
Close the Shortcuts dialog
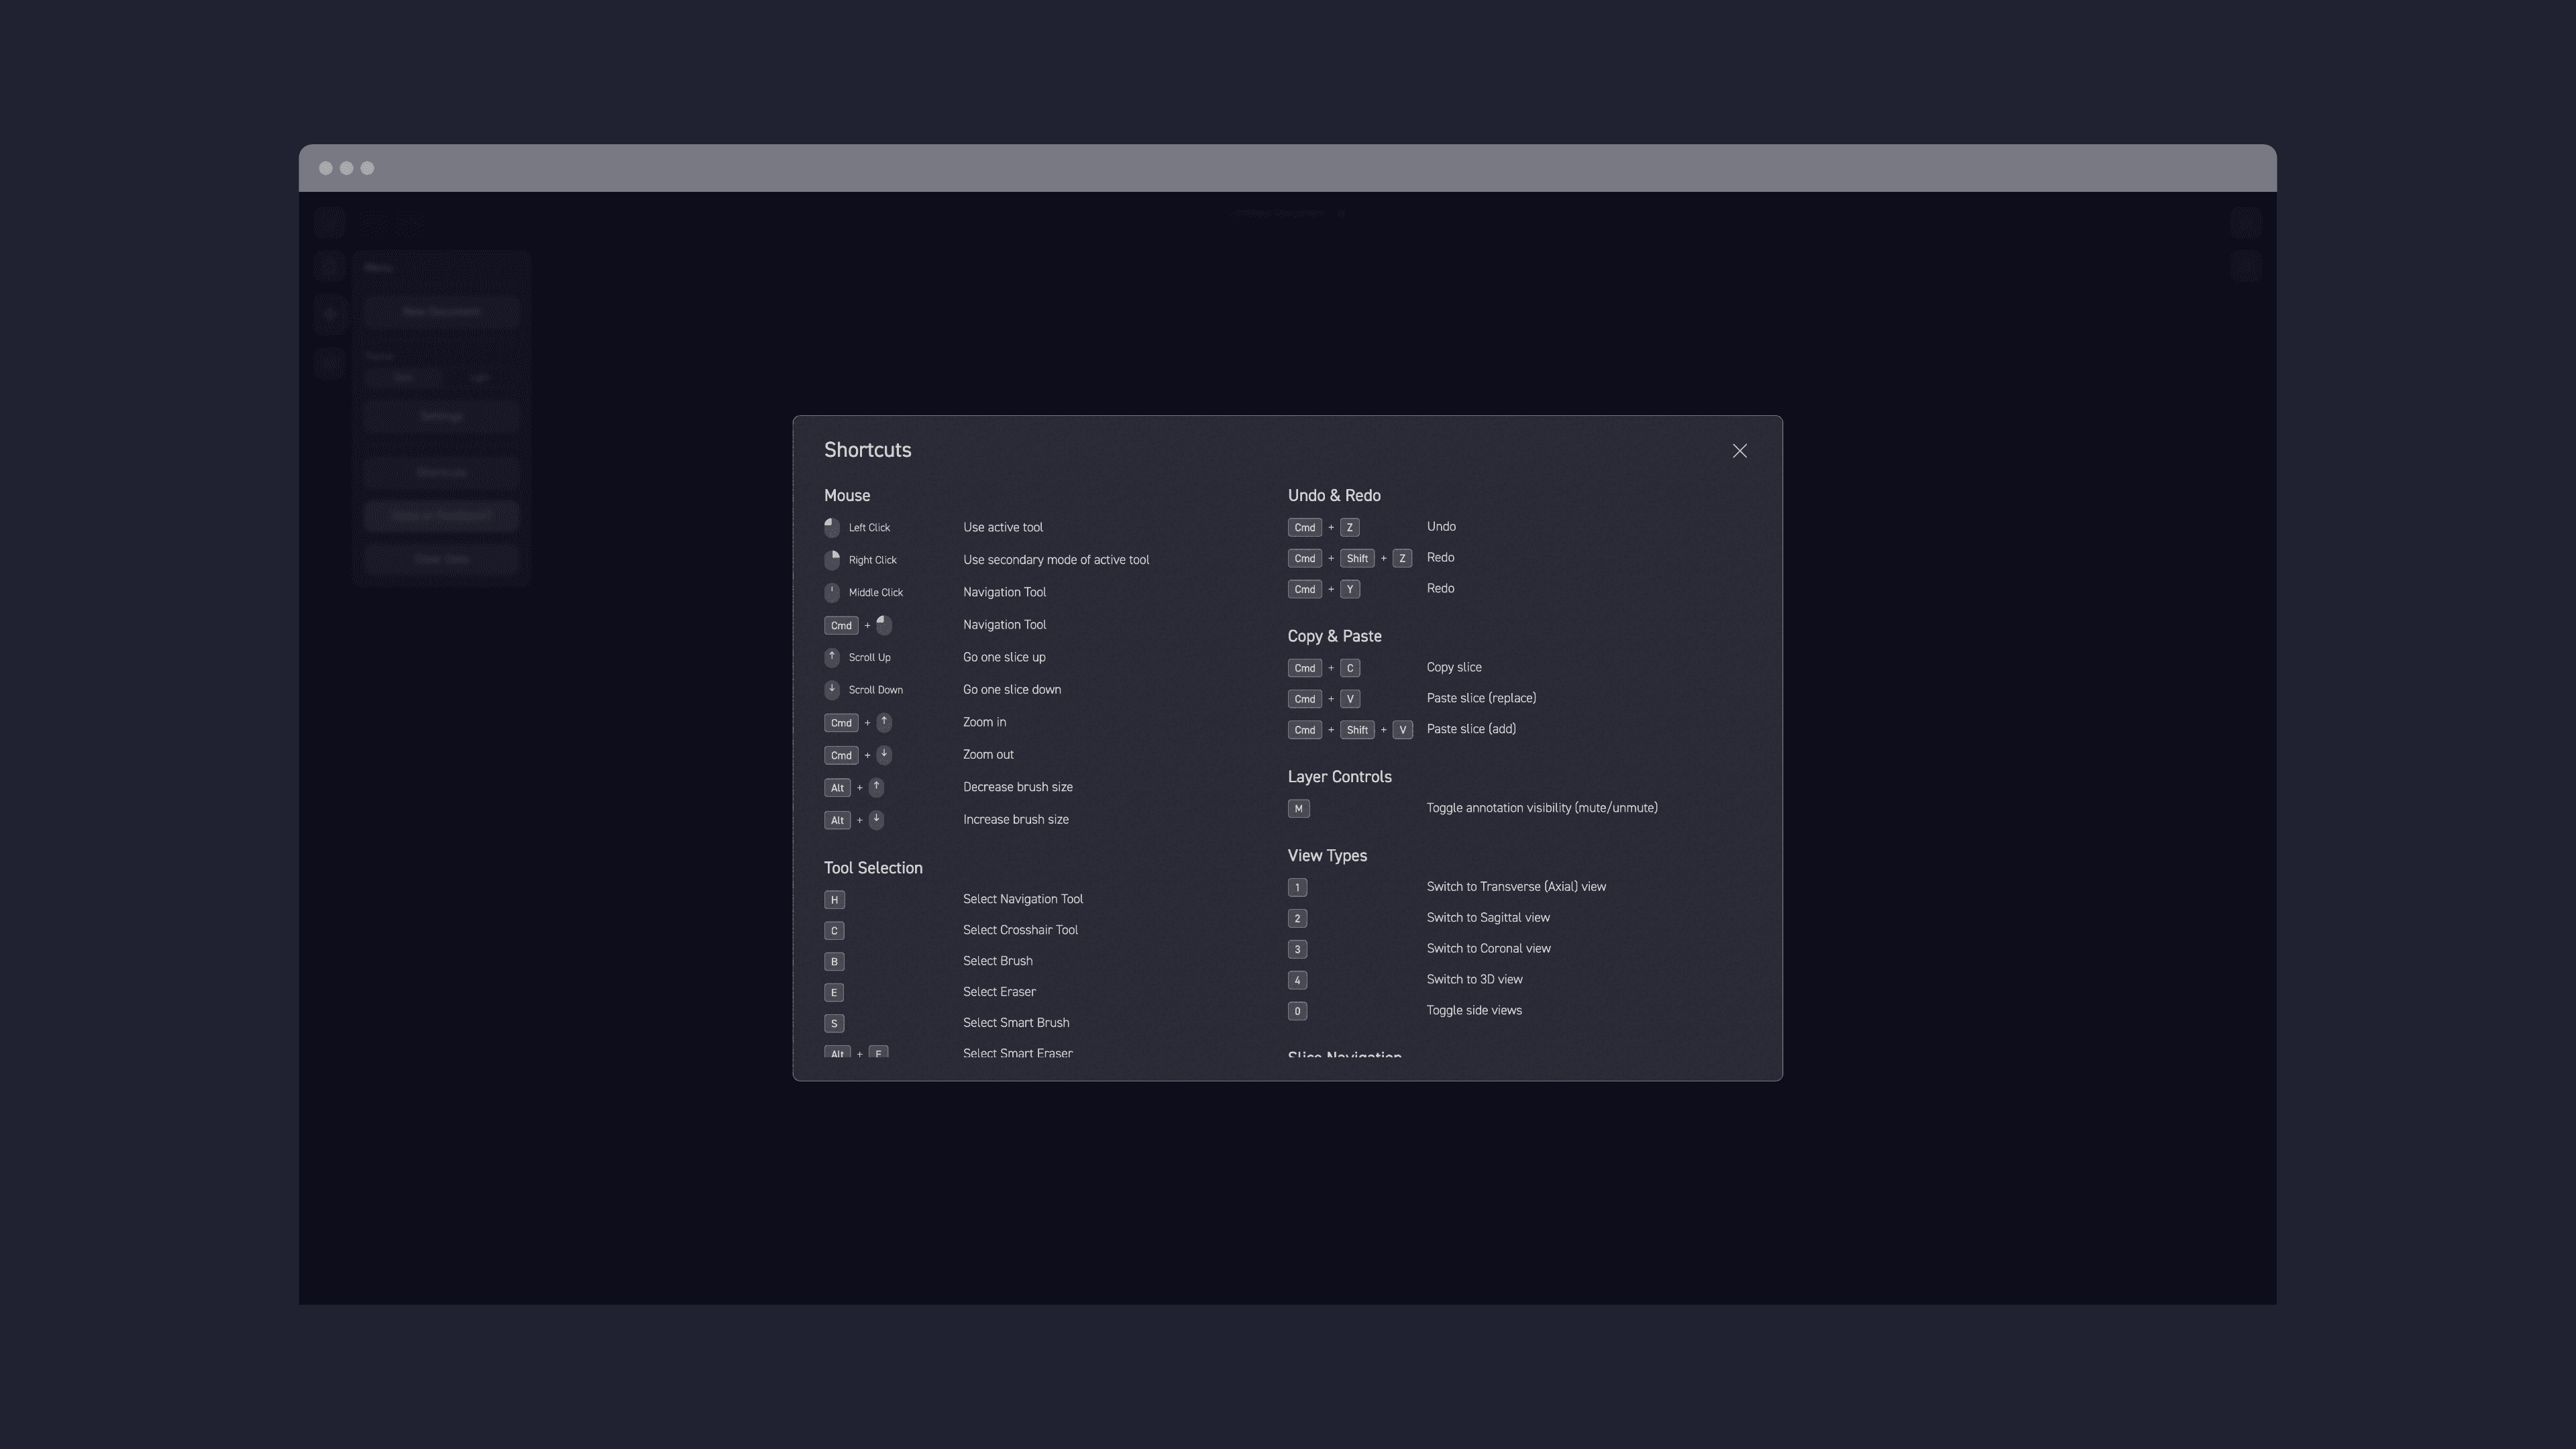tap(1739, 451)
